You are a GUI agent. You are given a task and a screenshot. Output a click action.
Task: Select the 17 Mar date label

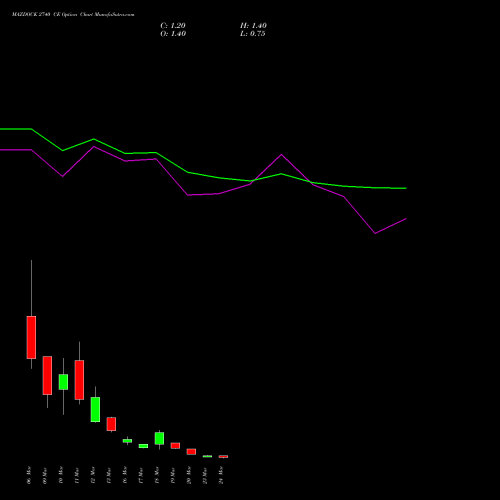(x=141, y=475)
